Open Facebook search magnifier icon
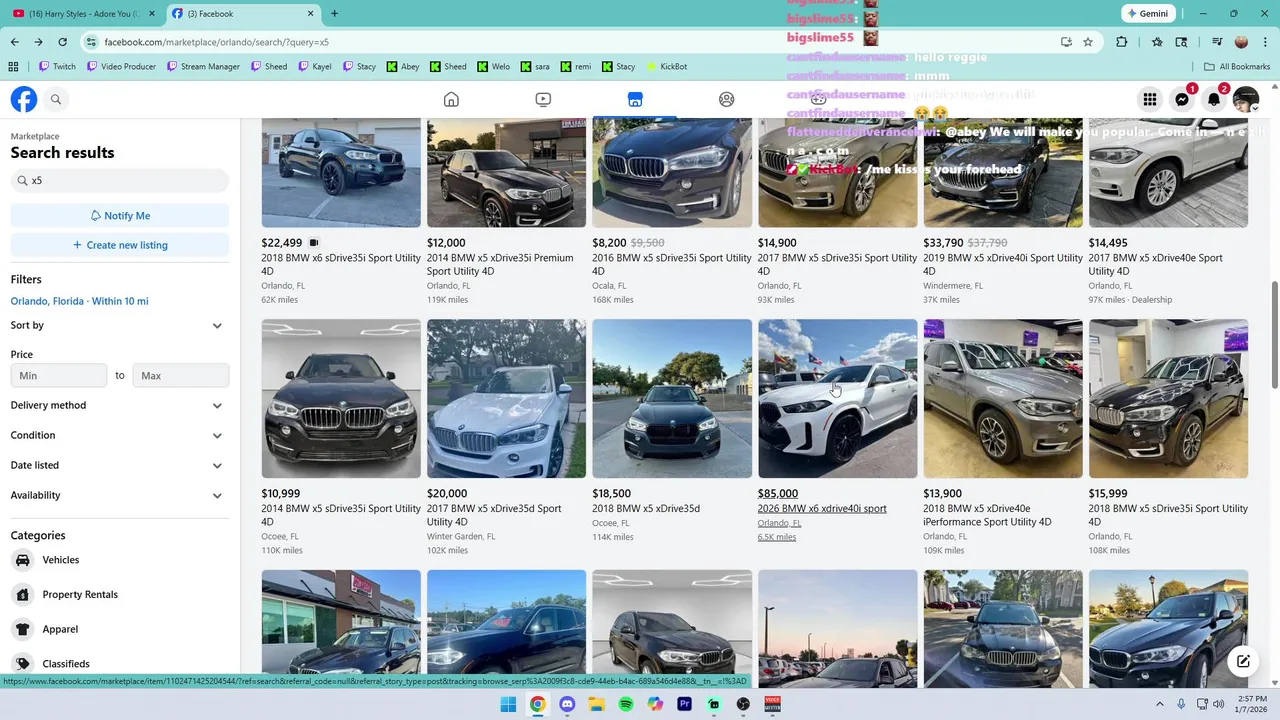1280x720 pixels. tap(56, 99)
